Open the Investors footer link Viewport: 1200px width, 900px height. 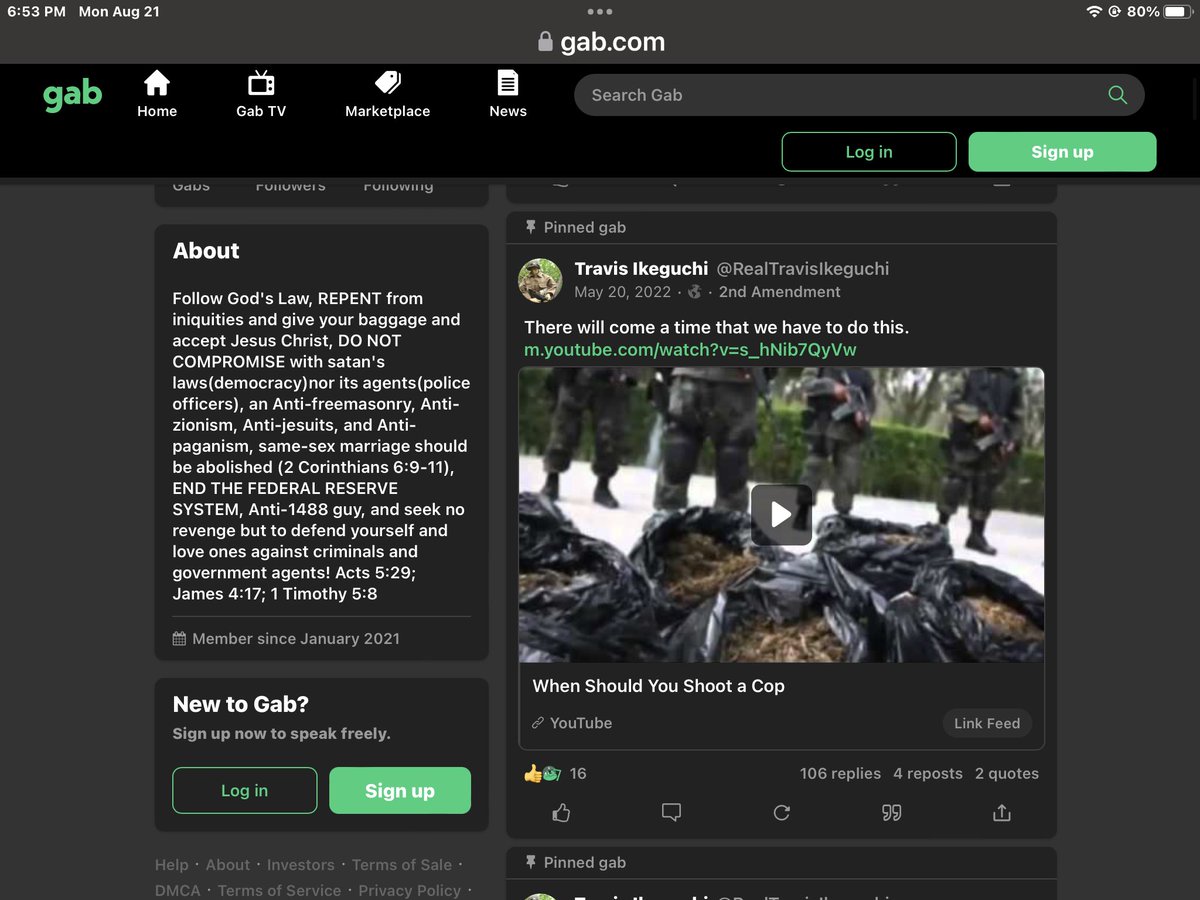[x=300, y=865]
